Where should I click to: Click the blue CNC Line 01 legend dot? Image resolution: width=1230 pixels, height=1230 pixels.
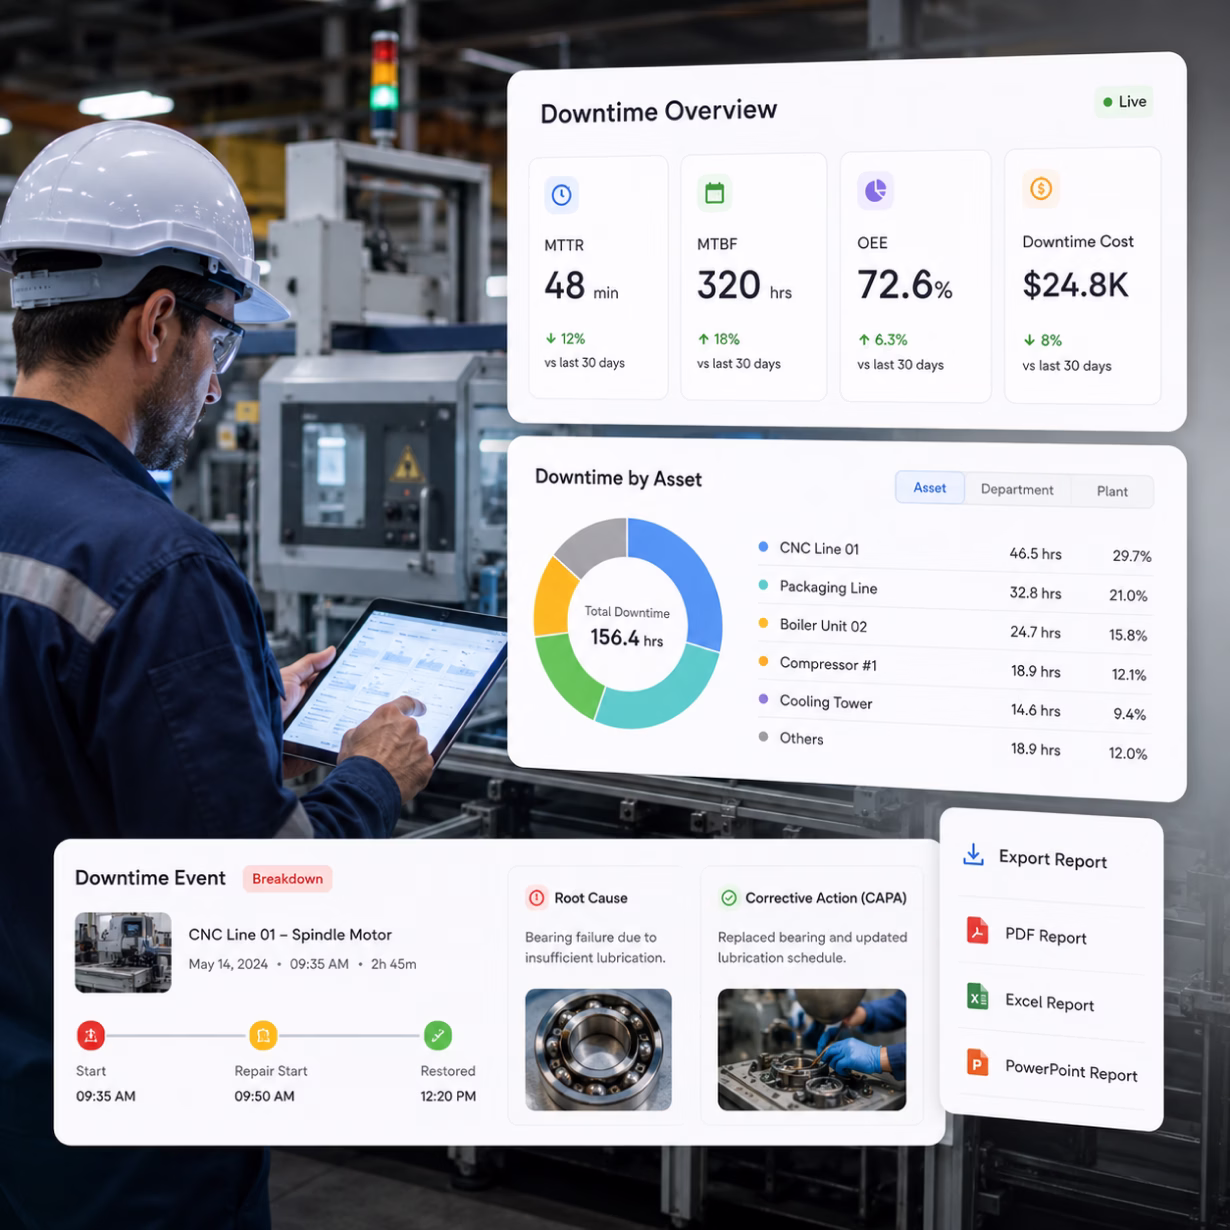point(763,547)
